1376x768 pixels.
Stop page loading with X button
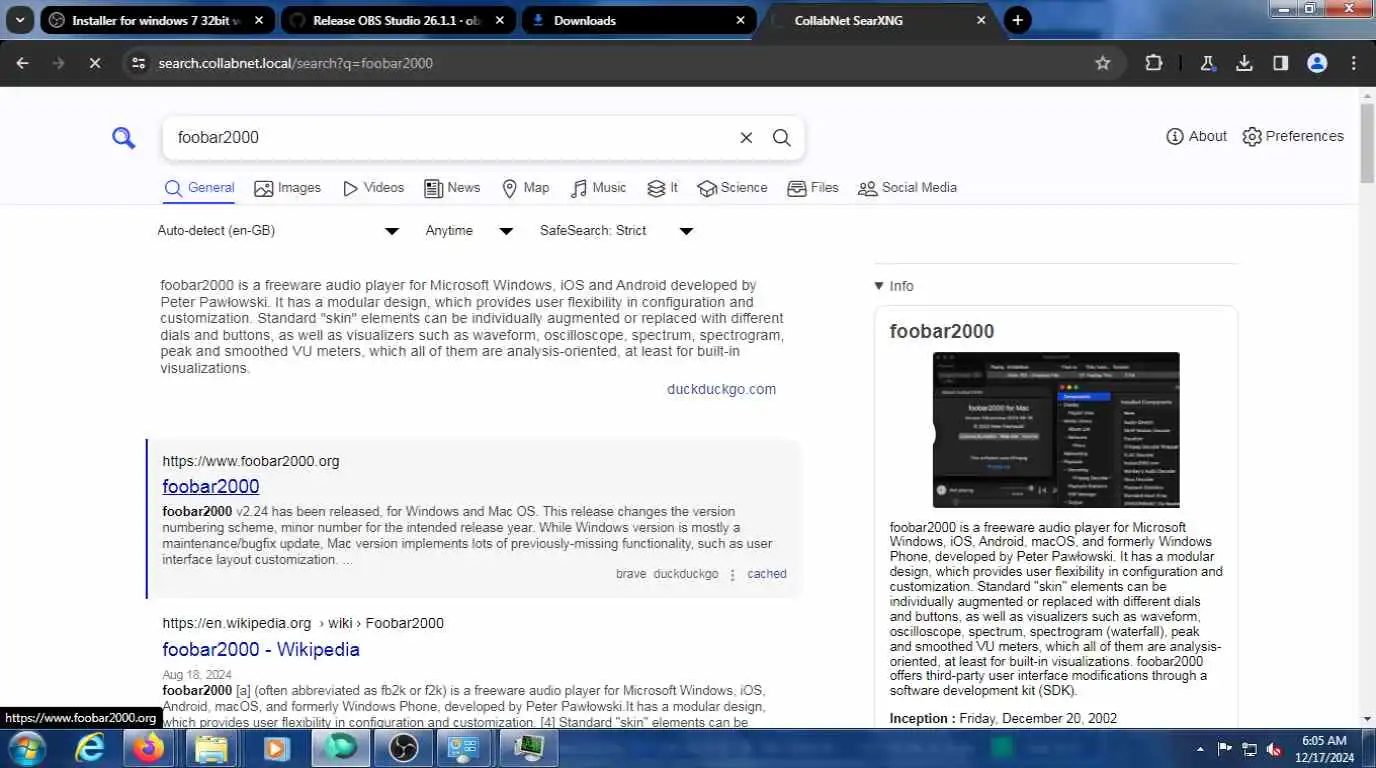94,63
